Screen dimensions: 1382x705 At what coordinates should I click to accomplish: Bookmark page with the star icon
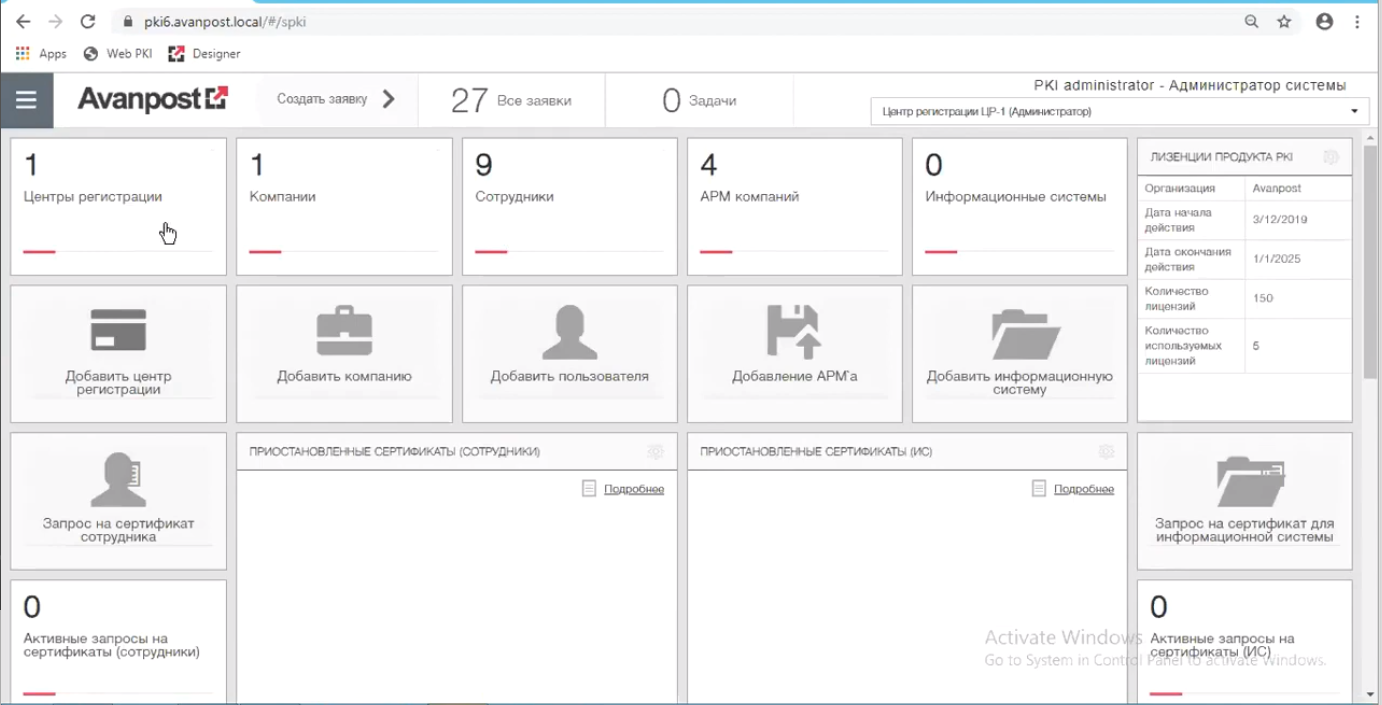[1284, 21]
